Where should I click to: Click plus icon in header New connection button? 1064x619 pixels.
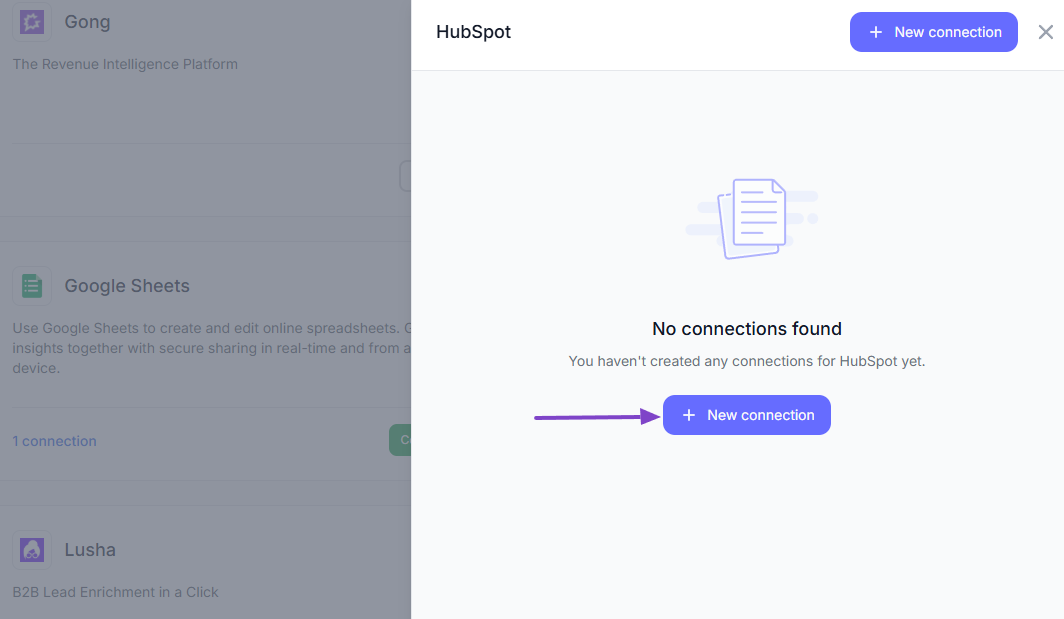point(876,32)
